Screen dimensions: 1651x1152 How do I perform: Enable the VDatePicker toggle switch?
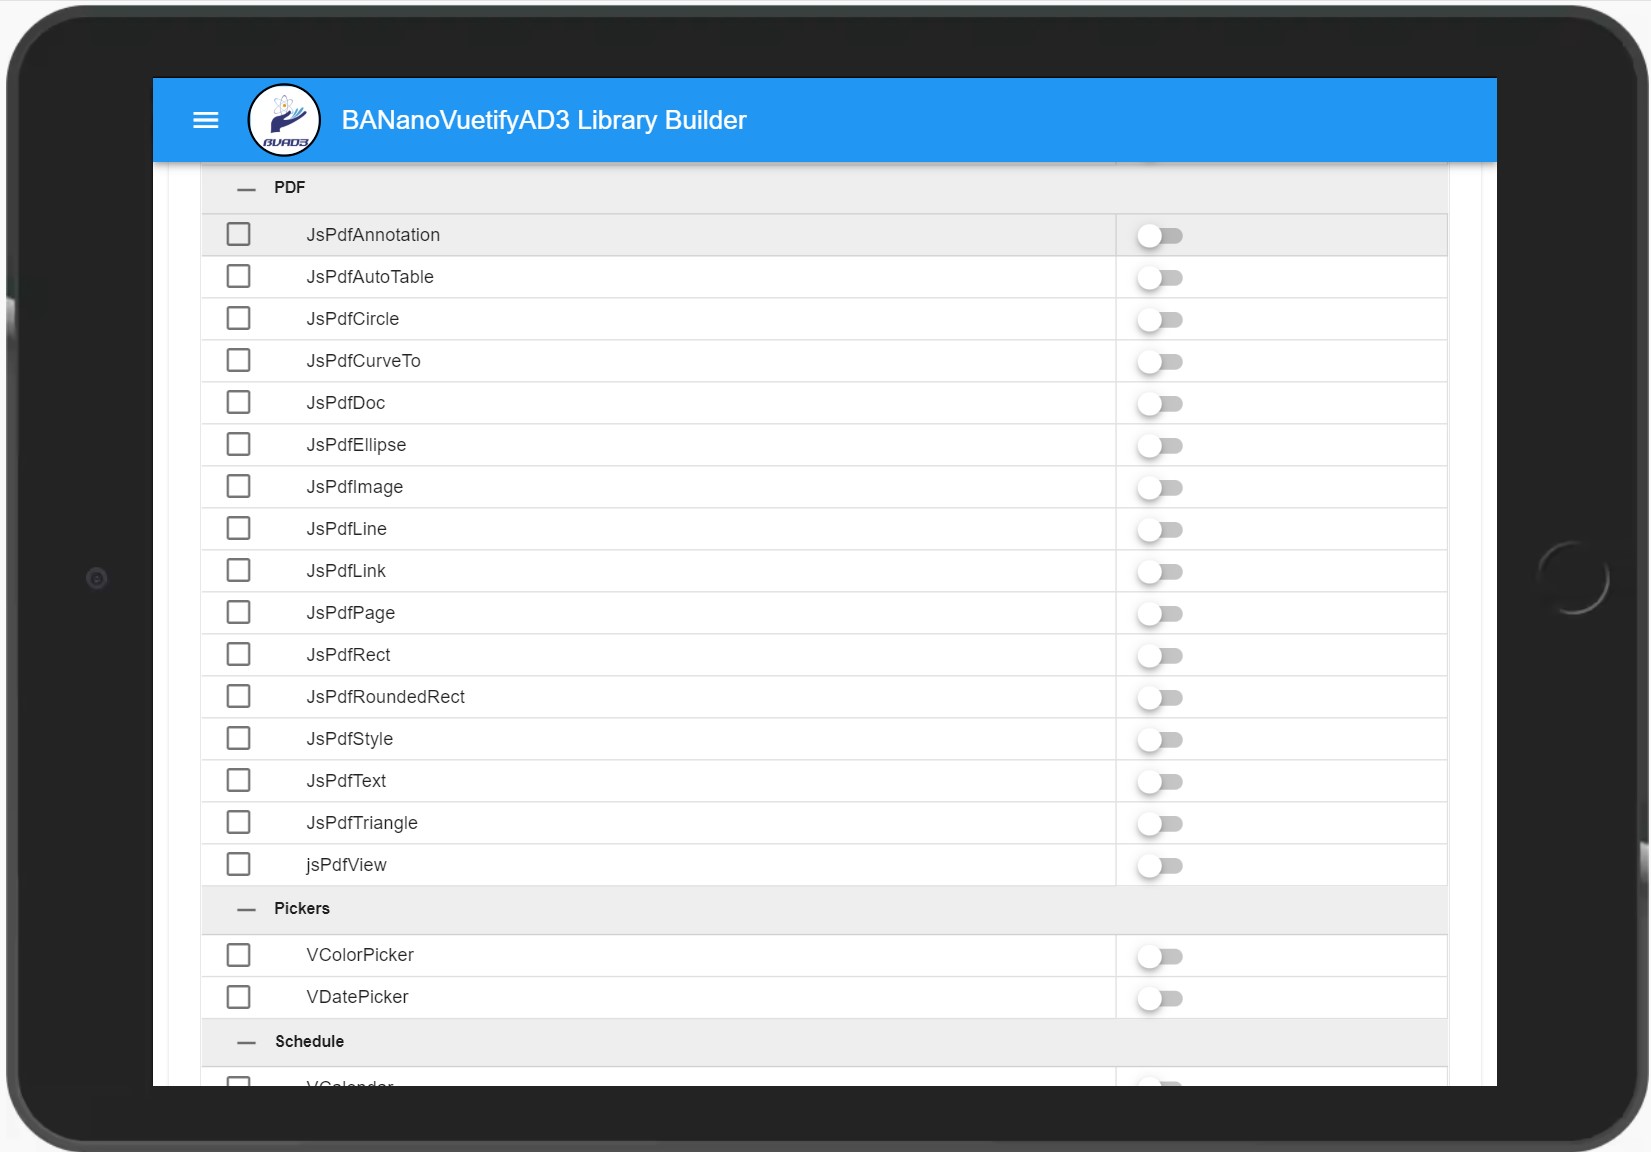[x=1160, y=998]
